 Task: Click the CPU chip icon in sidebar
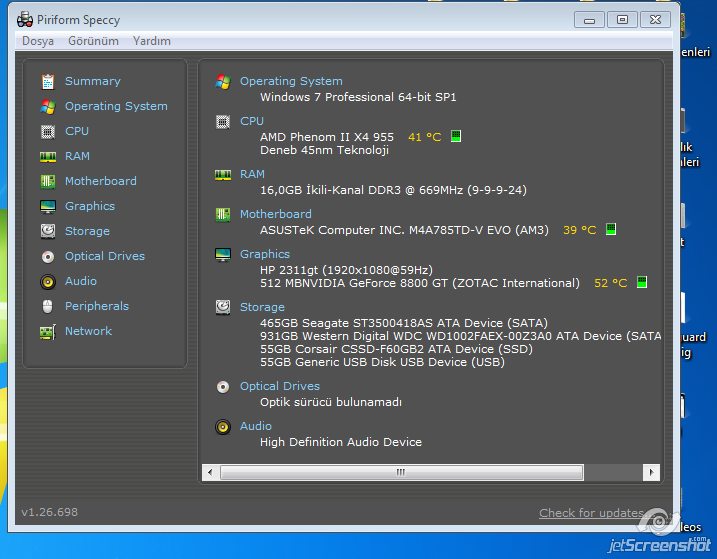pyautogui.click(x=48, y=132)
